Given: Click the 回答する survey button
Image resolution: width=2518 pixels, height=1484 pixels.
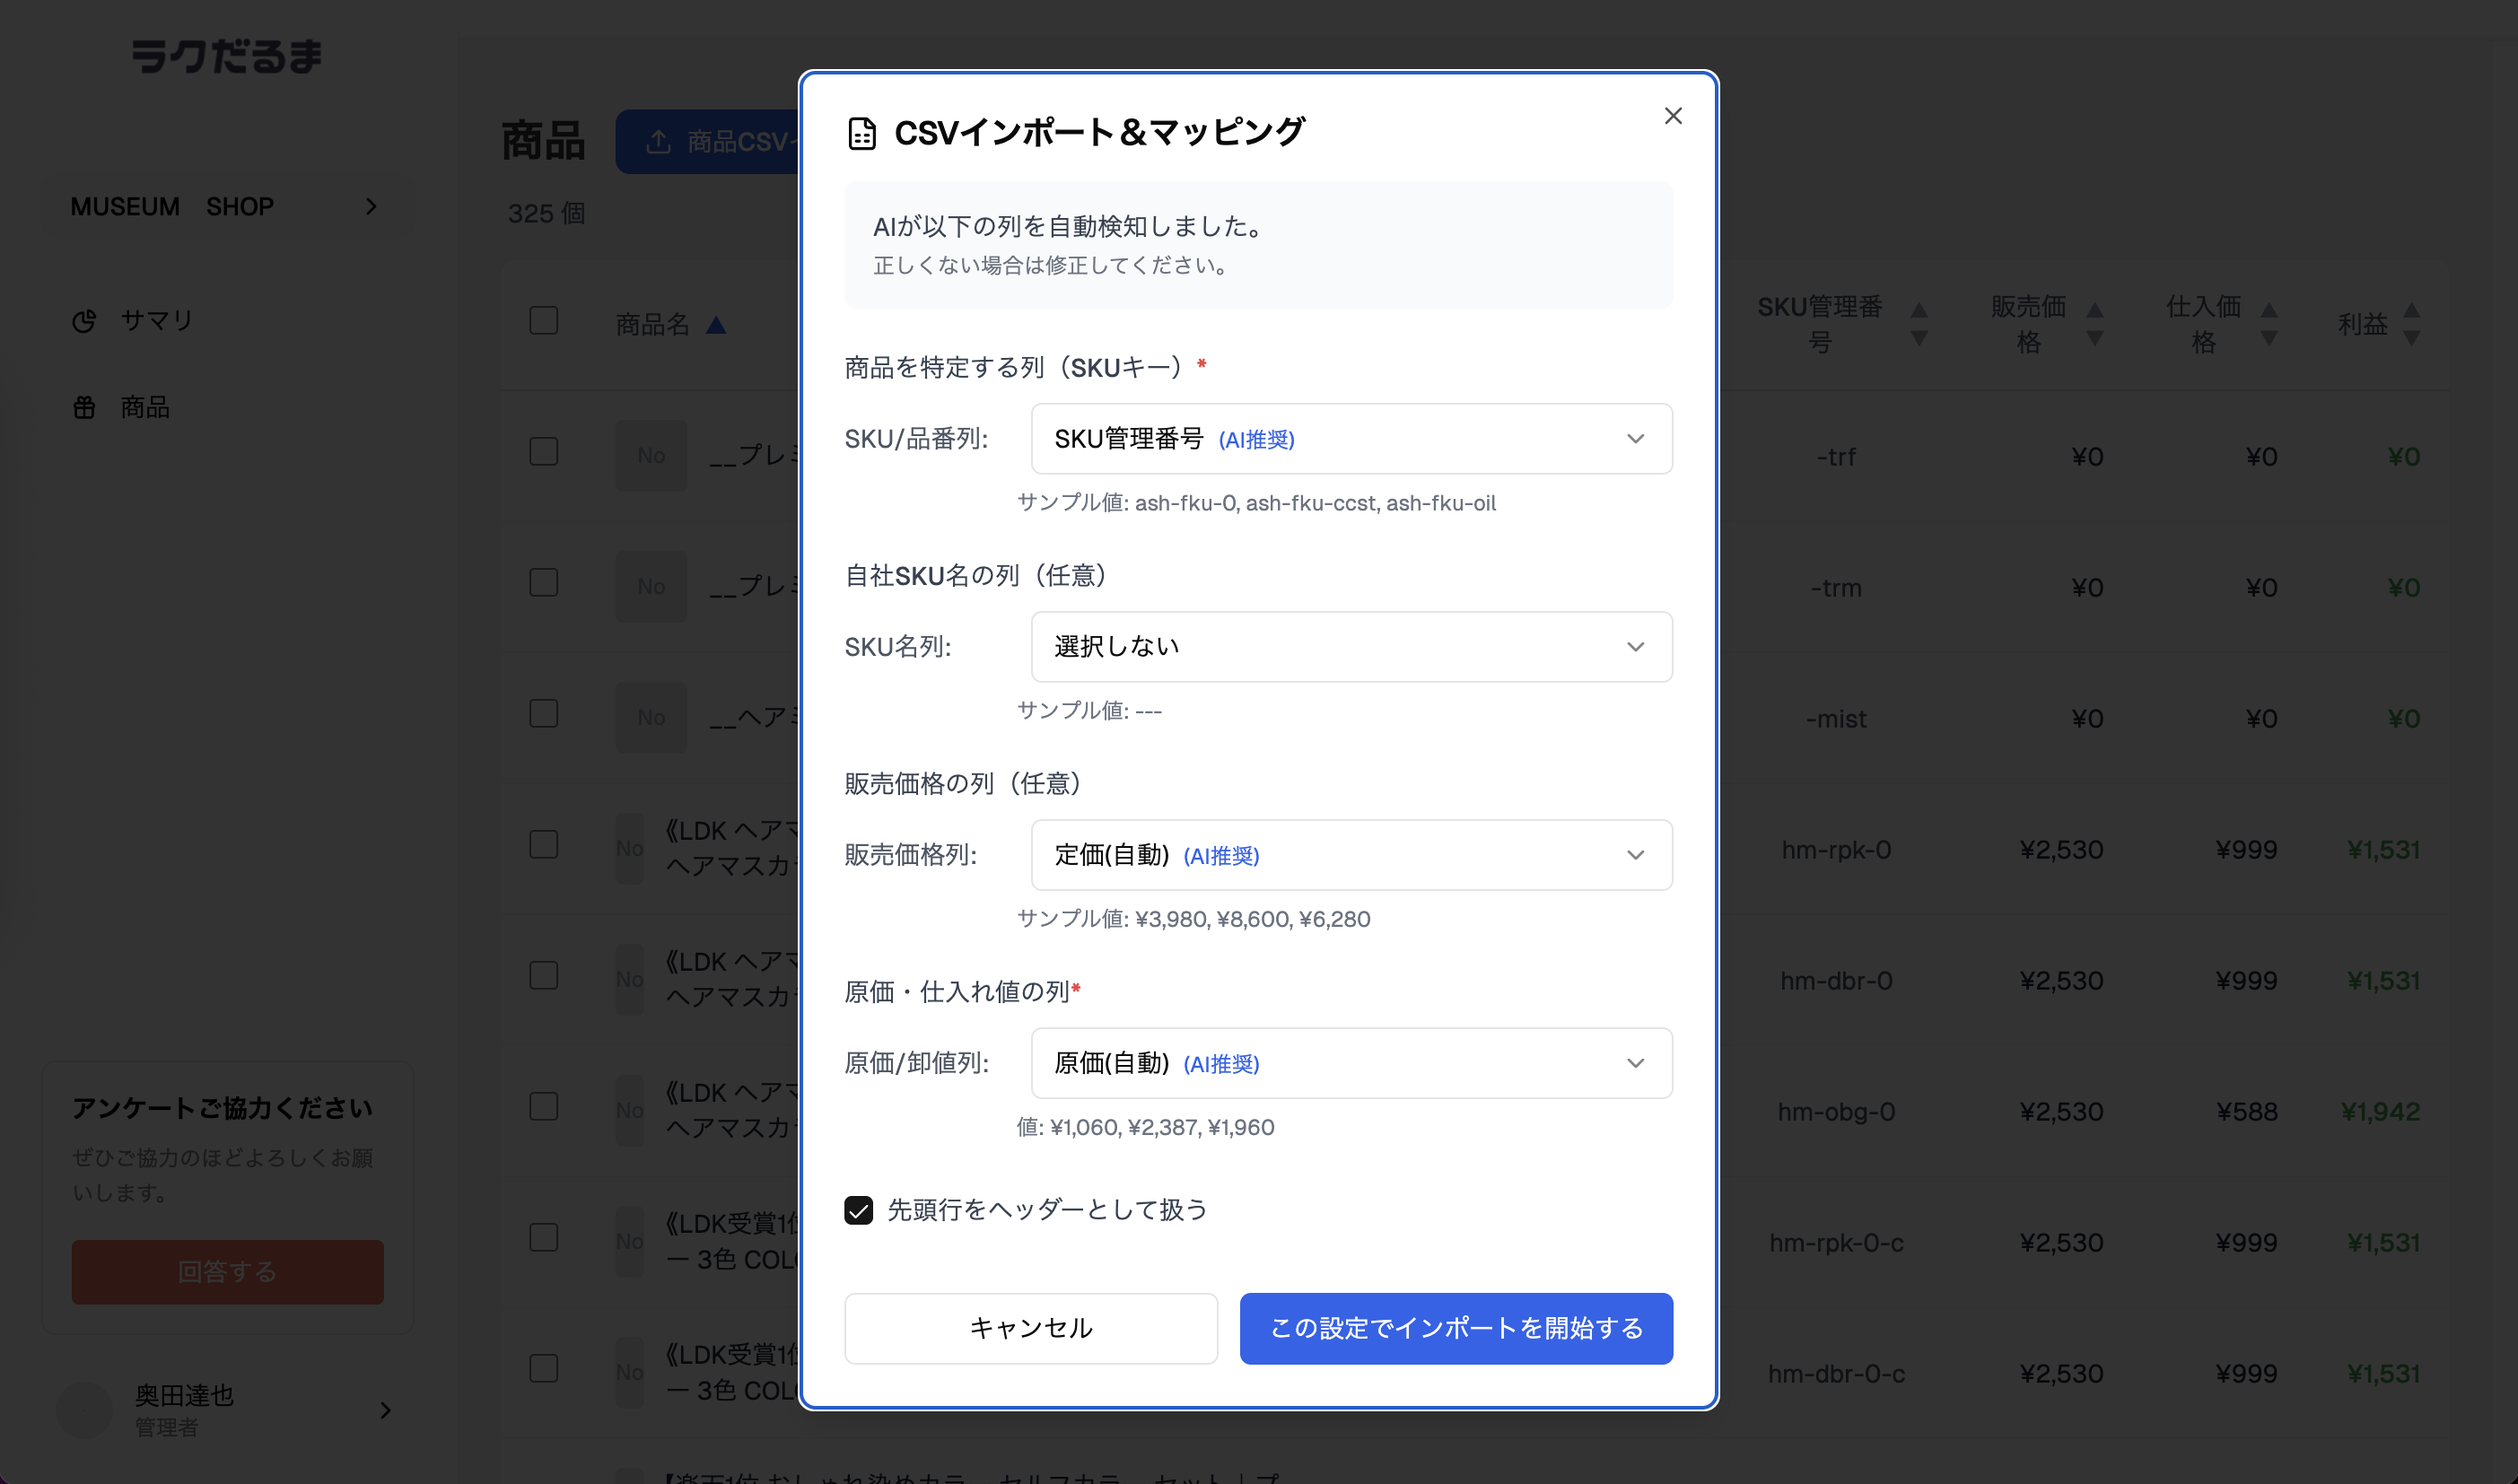Looking at the screenshot, I should pos(227,1271).
